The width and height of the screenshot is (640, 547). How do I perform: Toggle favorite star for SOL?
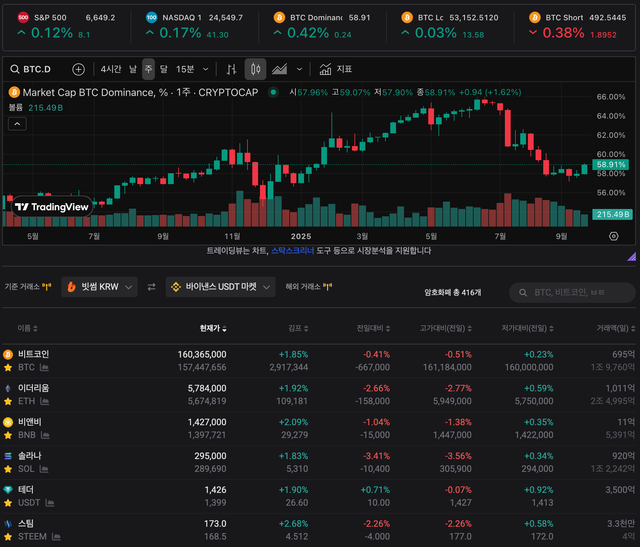pos(8,469)
